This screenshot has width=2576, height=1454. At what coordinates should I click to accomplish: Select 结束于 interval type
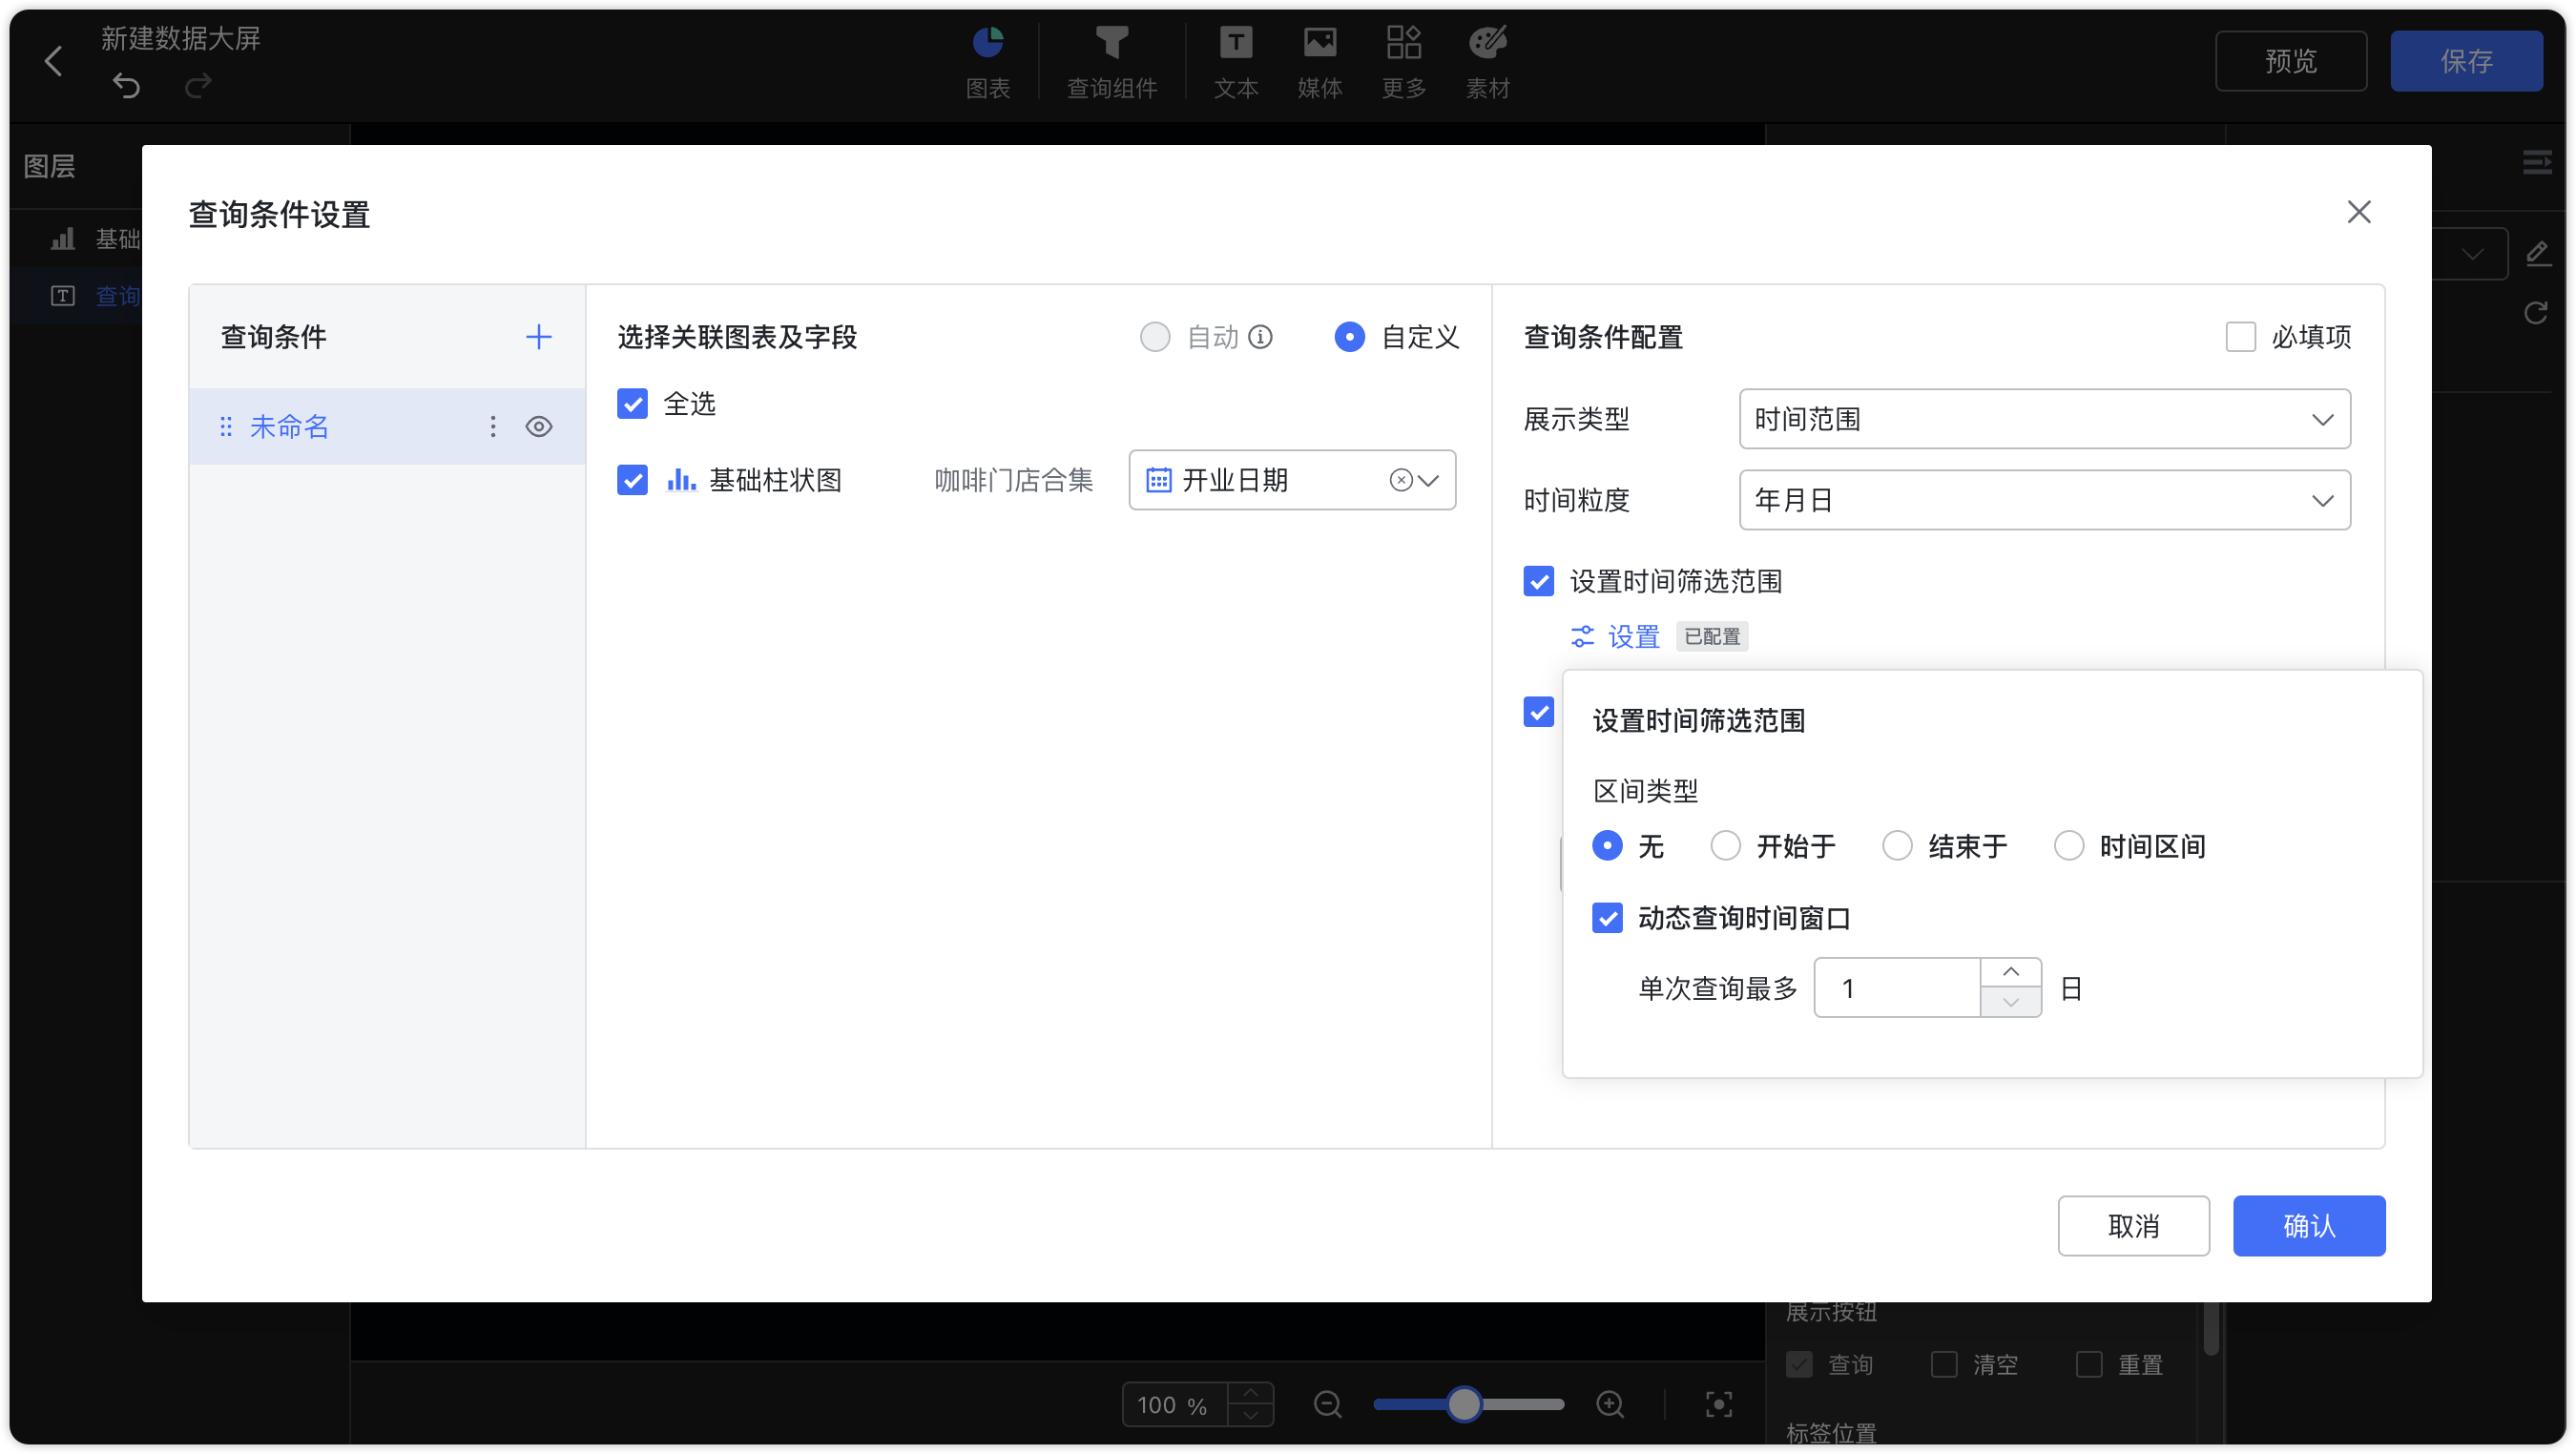point(1897,846)
